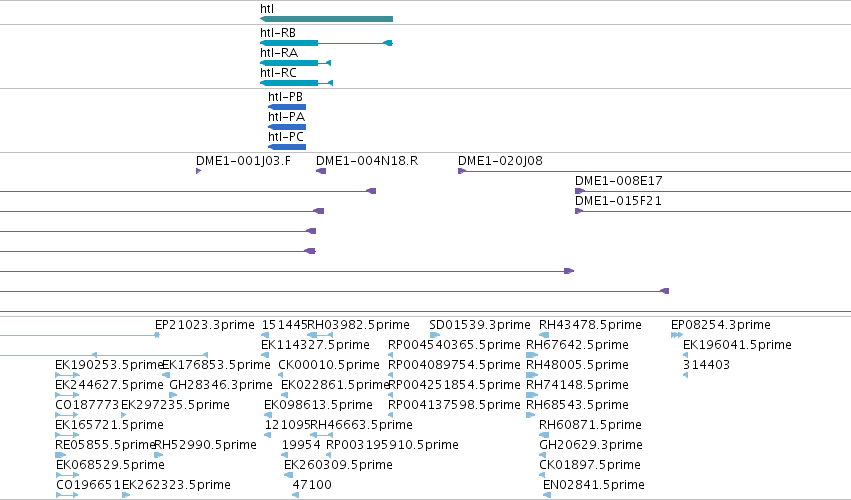Click the DME1-001J03.F clone label

[243, 161]
